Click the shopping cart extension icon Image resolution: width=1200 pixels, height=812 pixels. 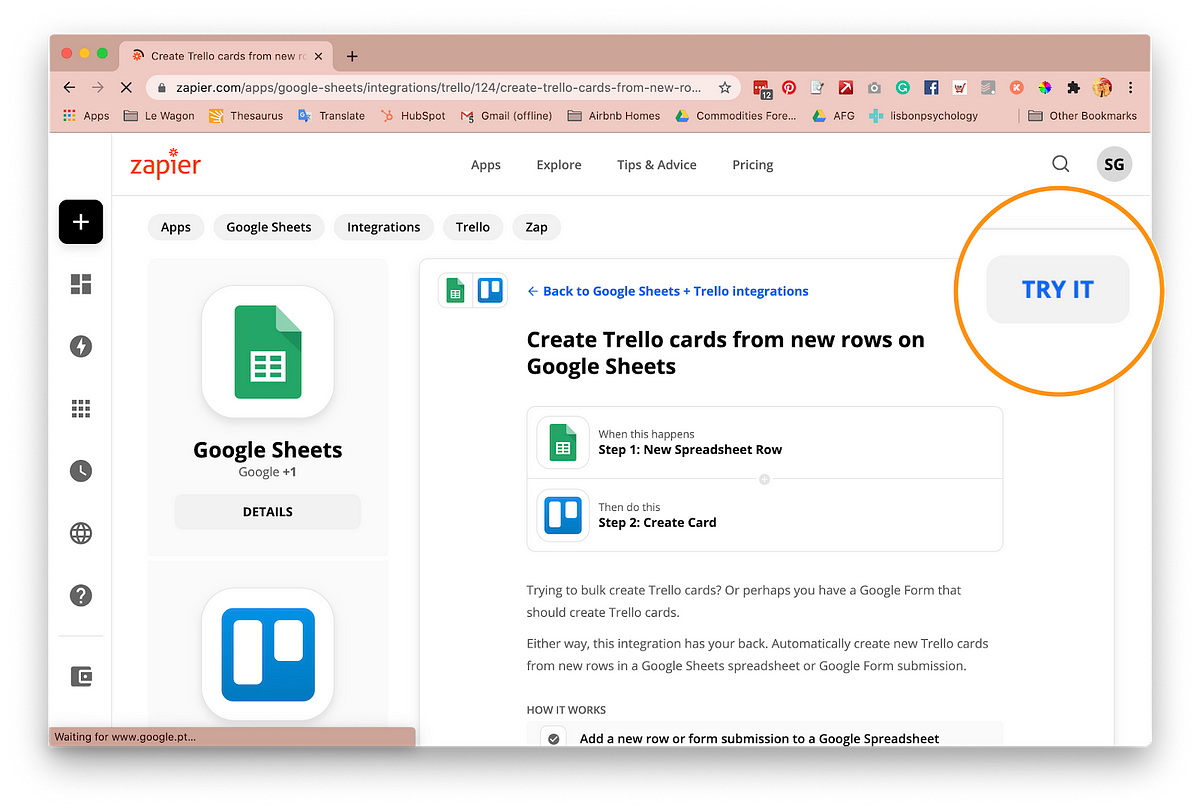959,87
